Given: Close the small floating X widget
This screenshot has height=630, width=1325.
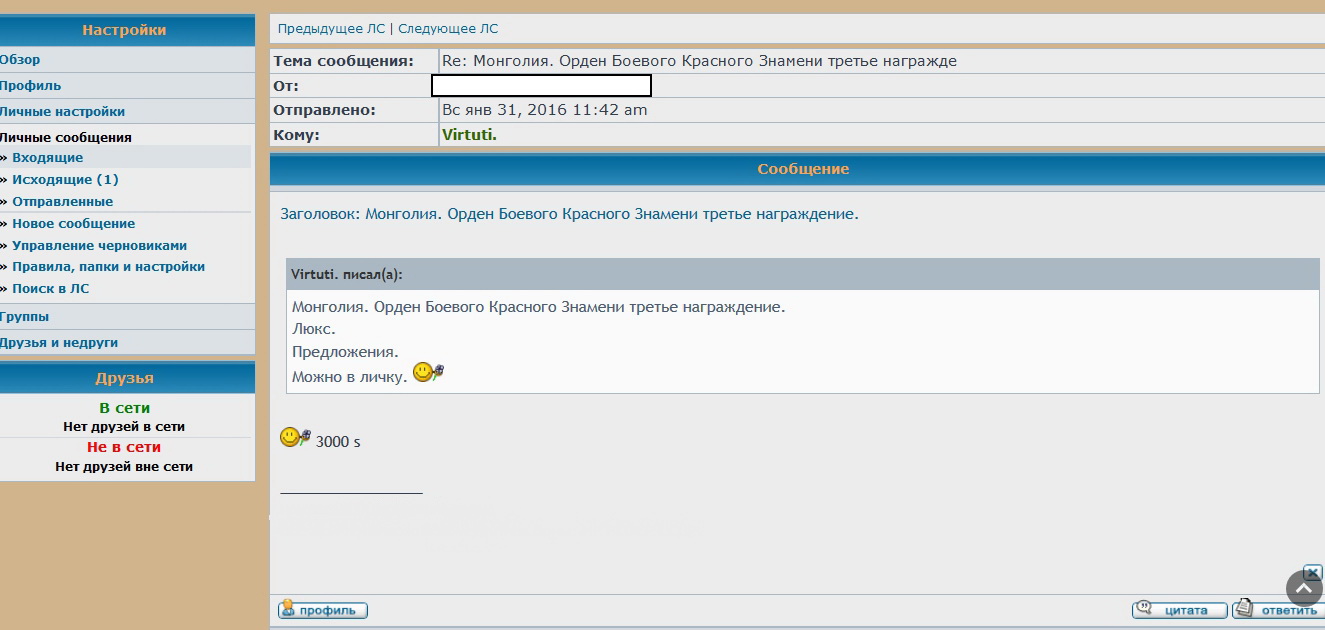Looking at the screenshot, I should (1313, 573).
